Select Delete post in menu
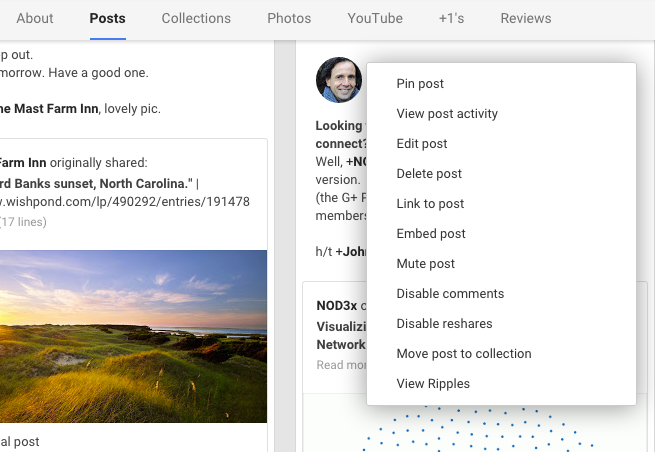 [501, 174]
